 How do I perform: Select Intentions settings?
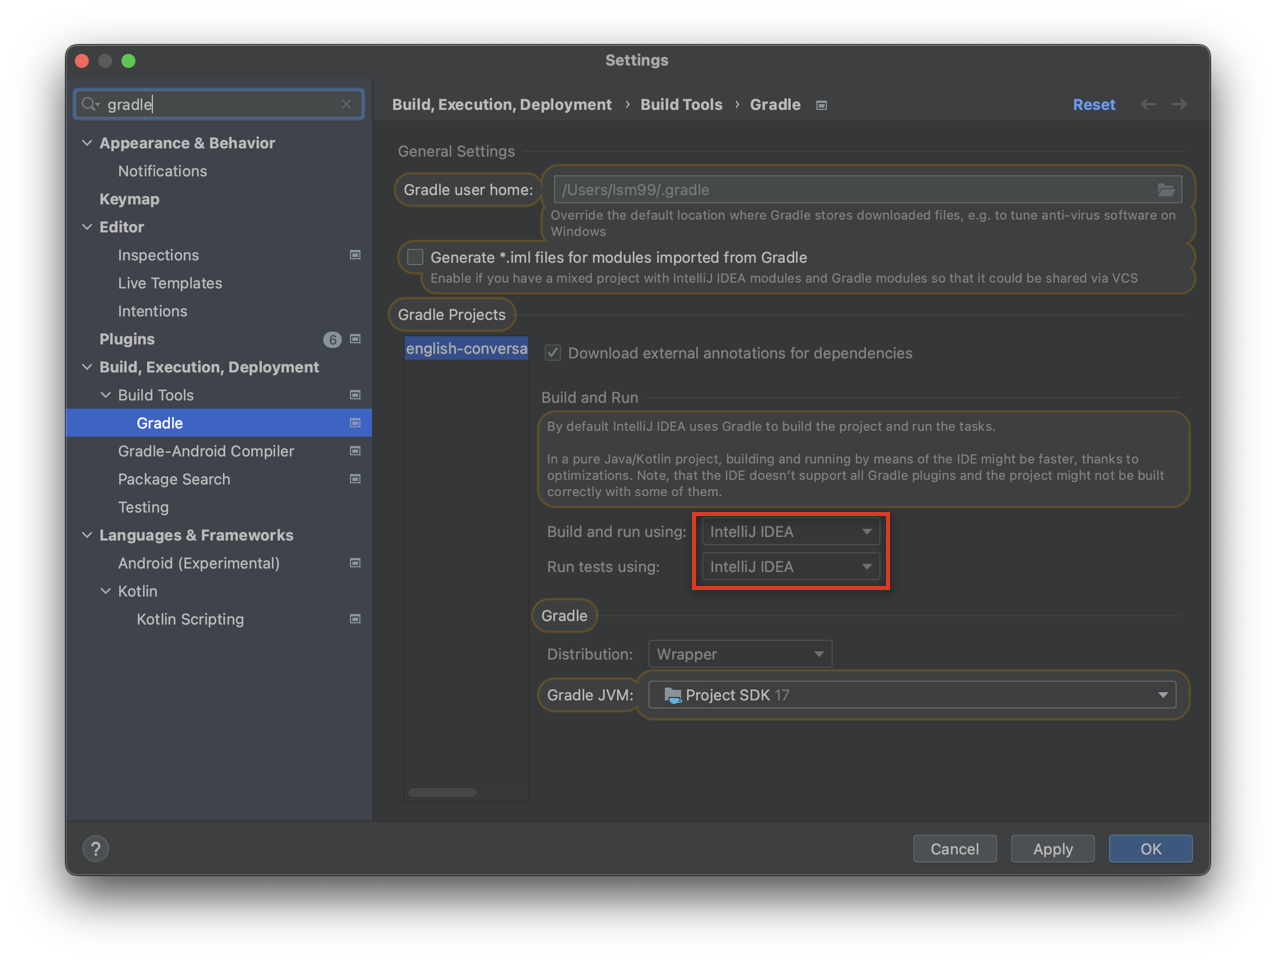(152, 311)
